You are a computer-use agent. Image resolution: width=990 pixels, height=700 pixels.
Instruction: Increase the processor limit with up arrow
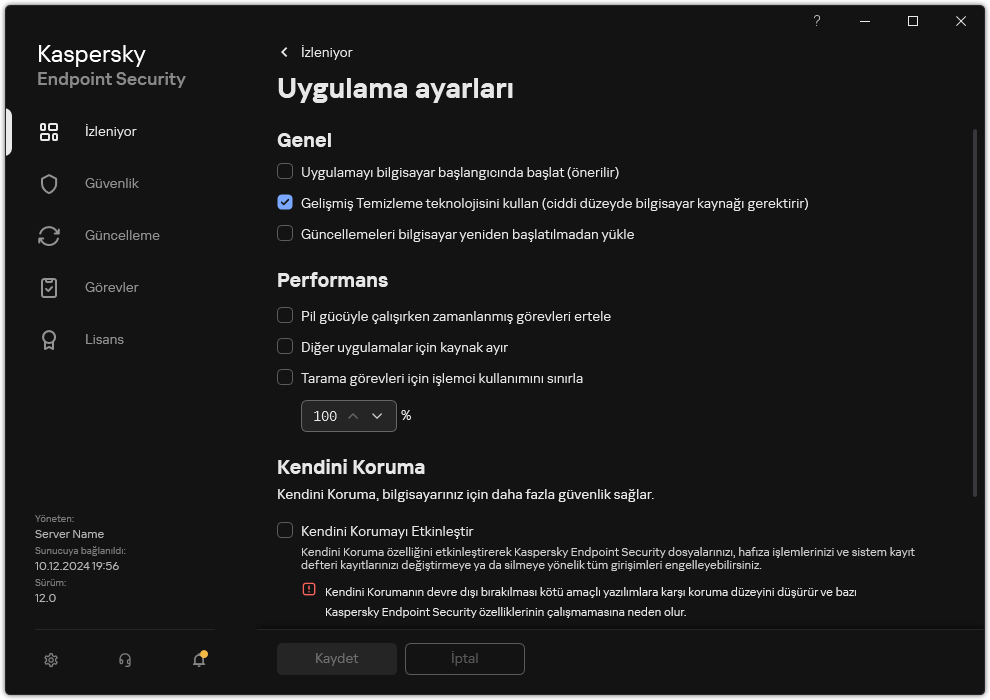coord(353,415)
